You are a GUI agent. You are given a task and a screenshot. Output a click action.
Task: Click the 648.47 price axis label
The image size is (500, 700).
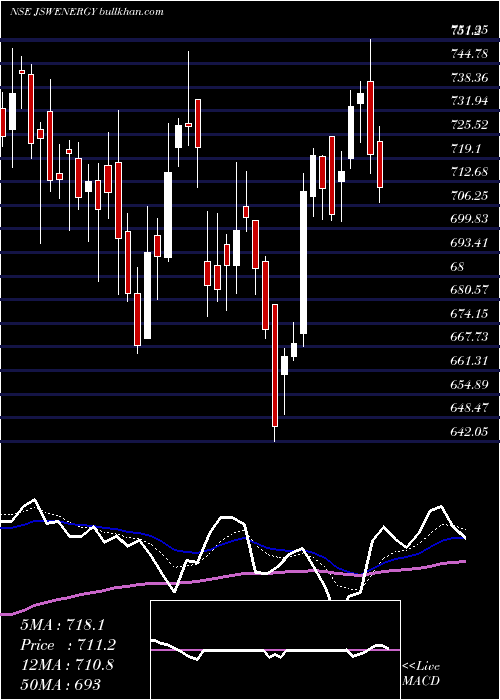click(x=469, y=408)
